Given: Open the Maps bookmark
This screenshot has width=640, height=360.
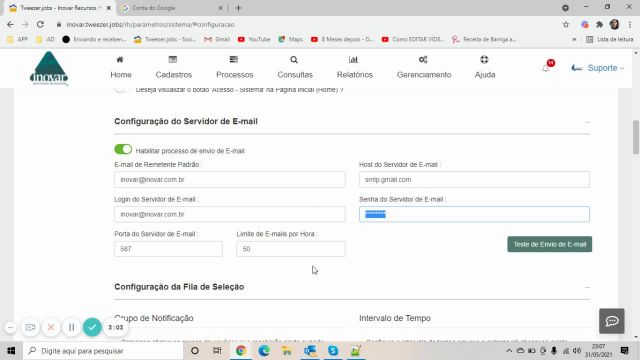Looking at the screenshot, I should [291, 39].
